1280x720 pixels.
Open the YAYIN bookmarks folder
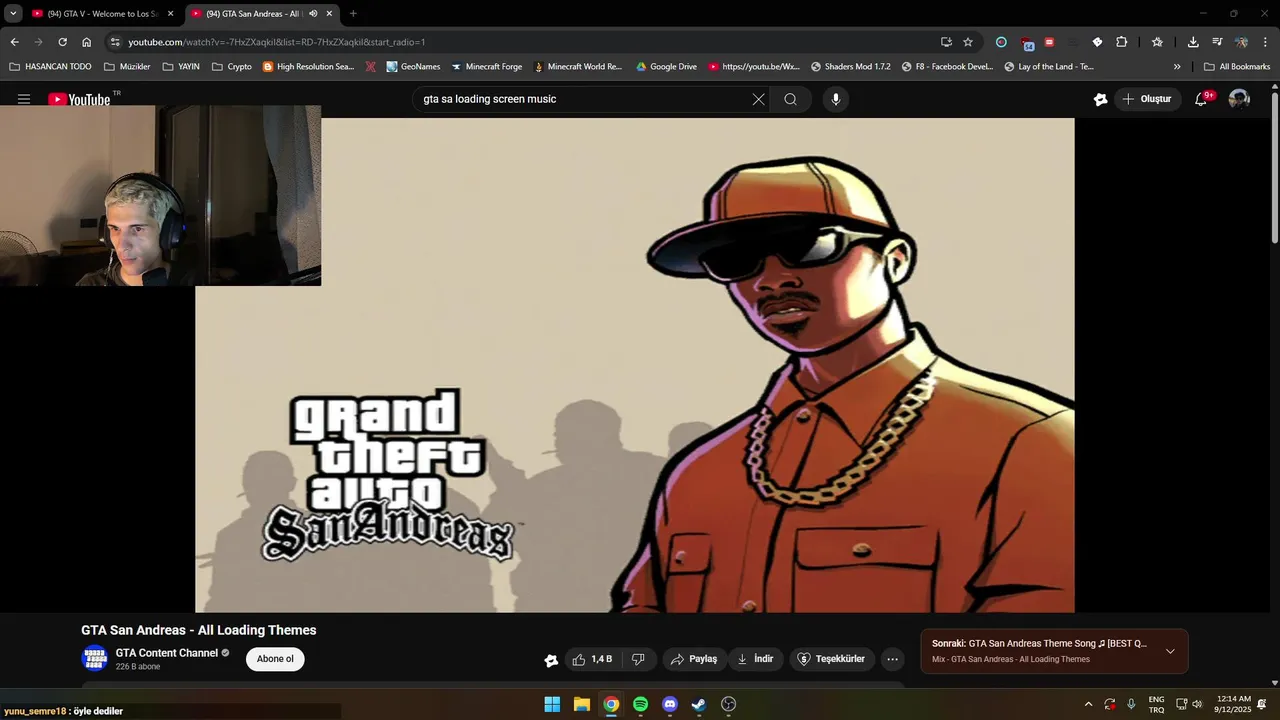181,67
